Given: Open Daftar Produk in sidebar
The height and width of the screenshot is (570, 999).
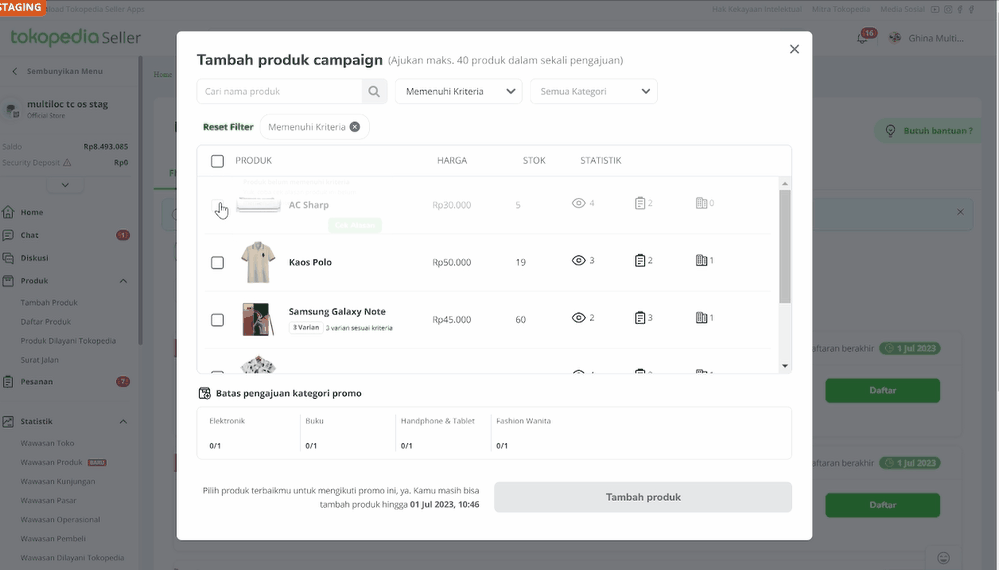Looking at the screenshot, I should click(x=46, y=322).
